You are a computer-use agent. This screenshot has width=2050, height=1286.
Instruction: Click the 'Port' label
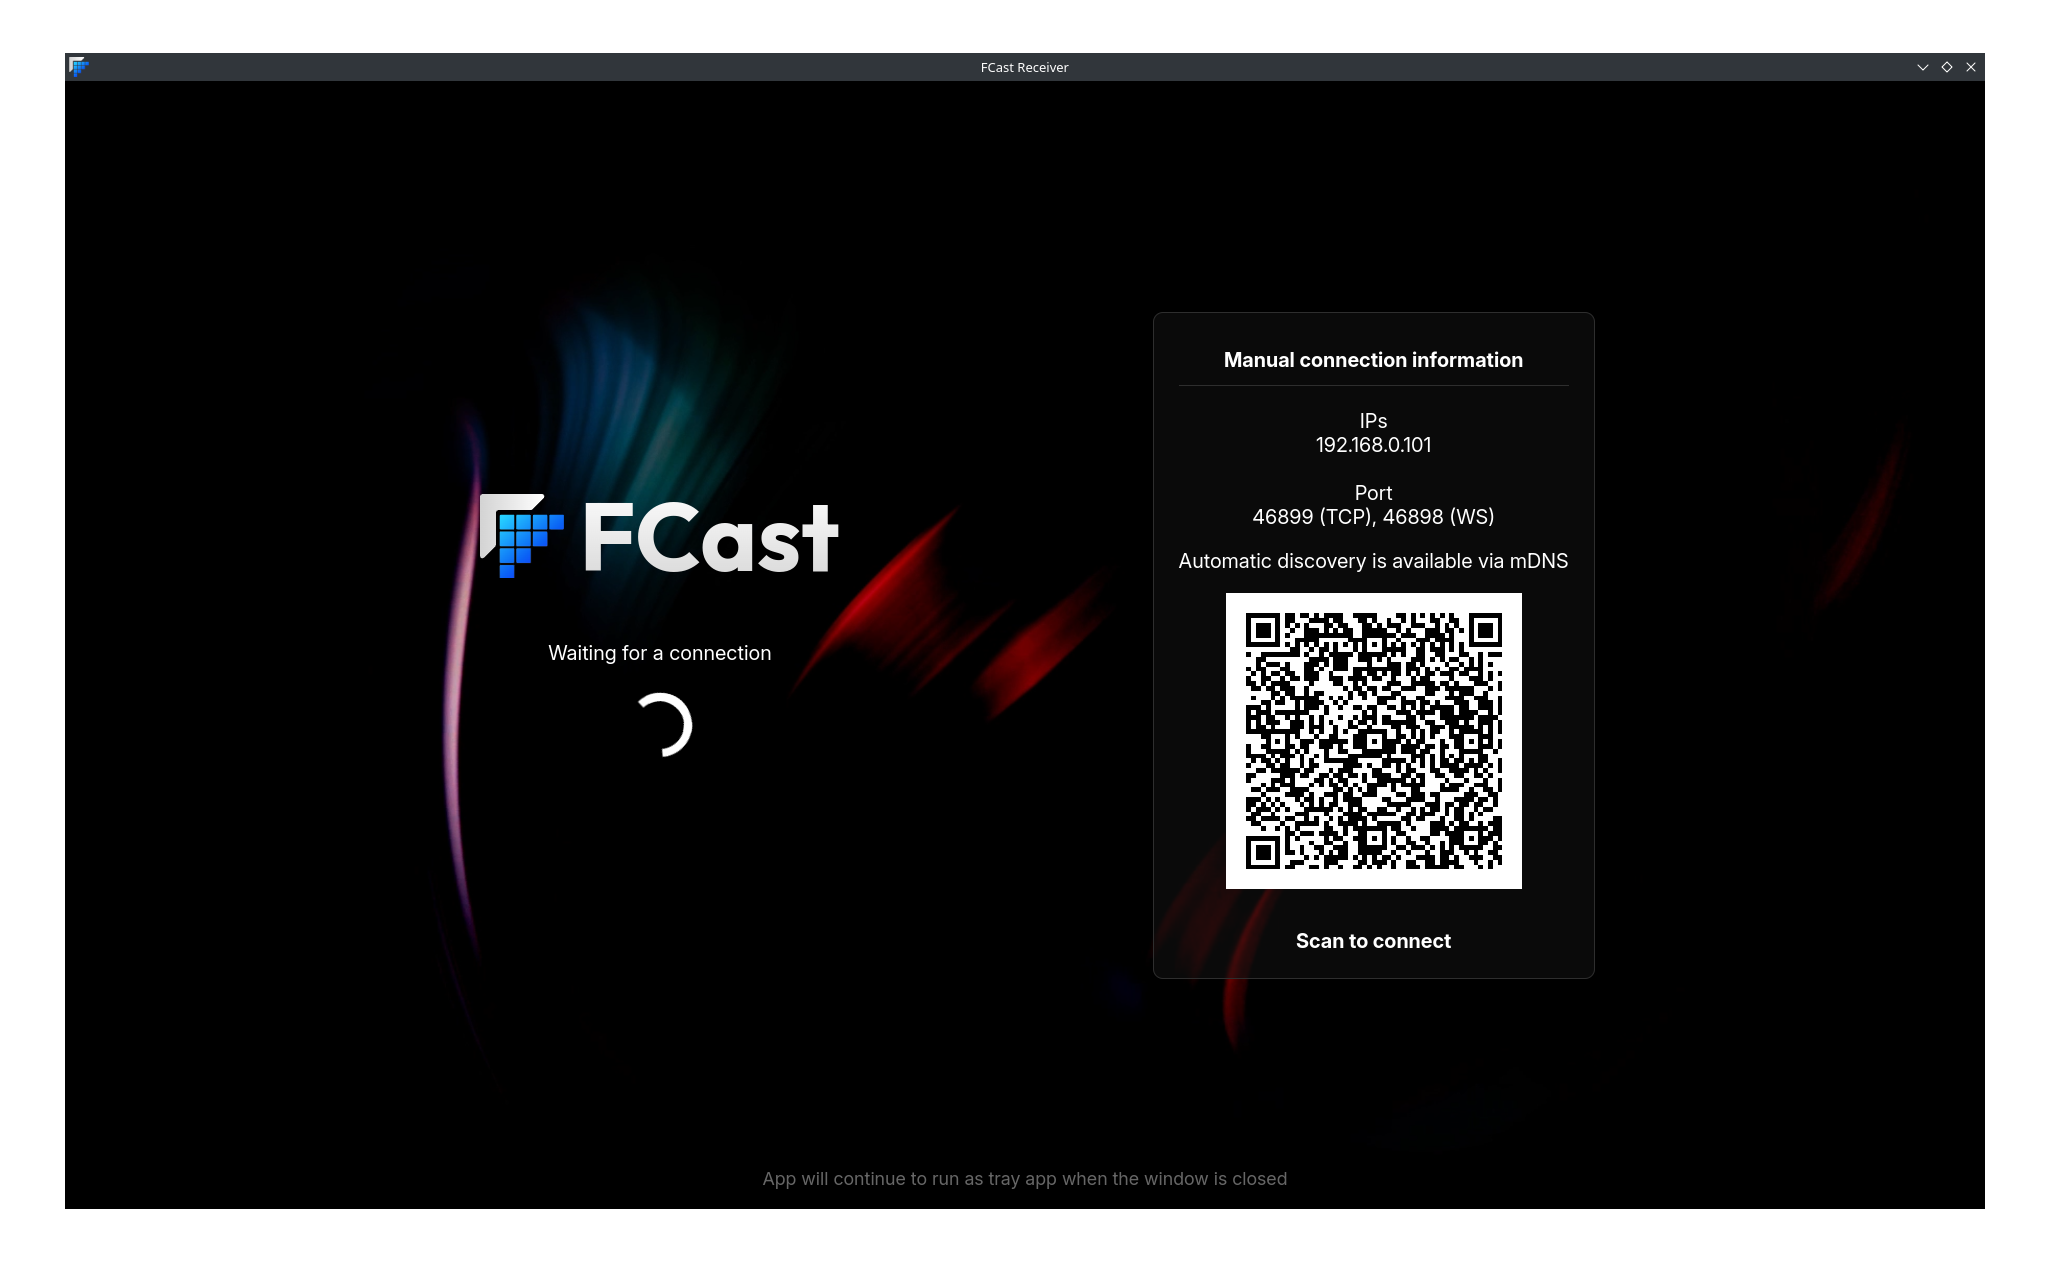pos(1373,493)
